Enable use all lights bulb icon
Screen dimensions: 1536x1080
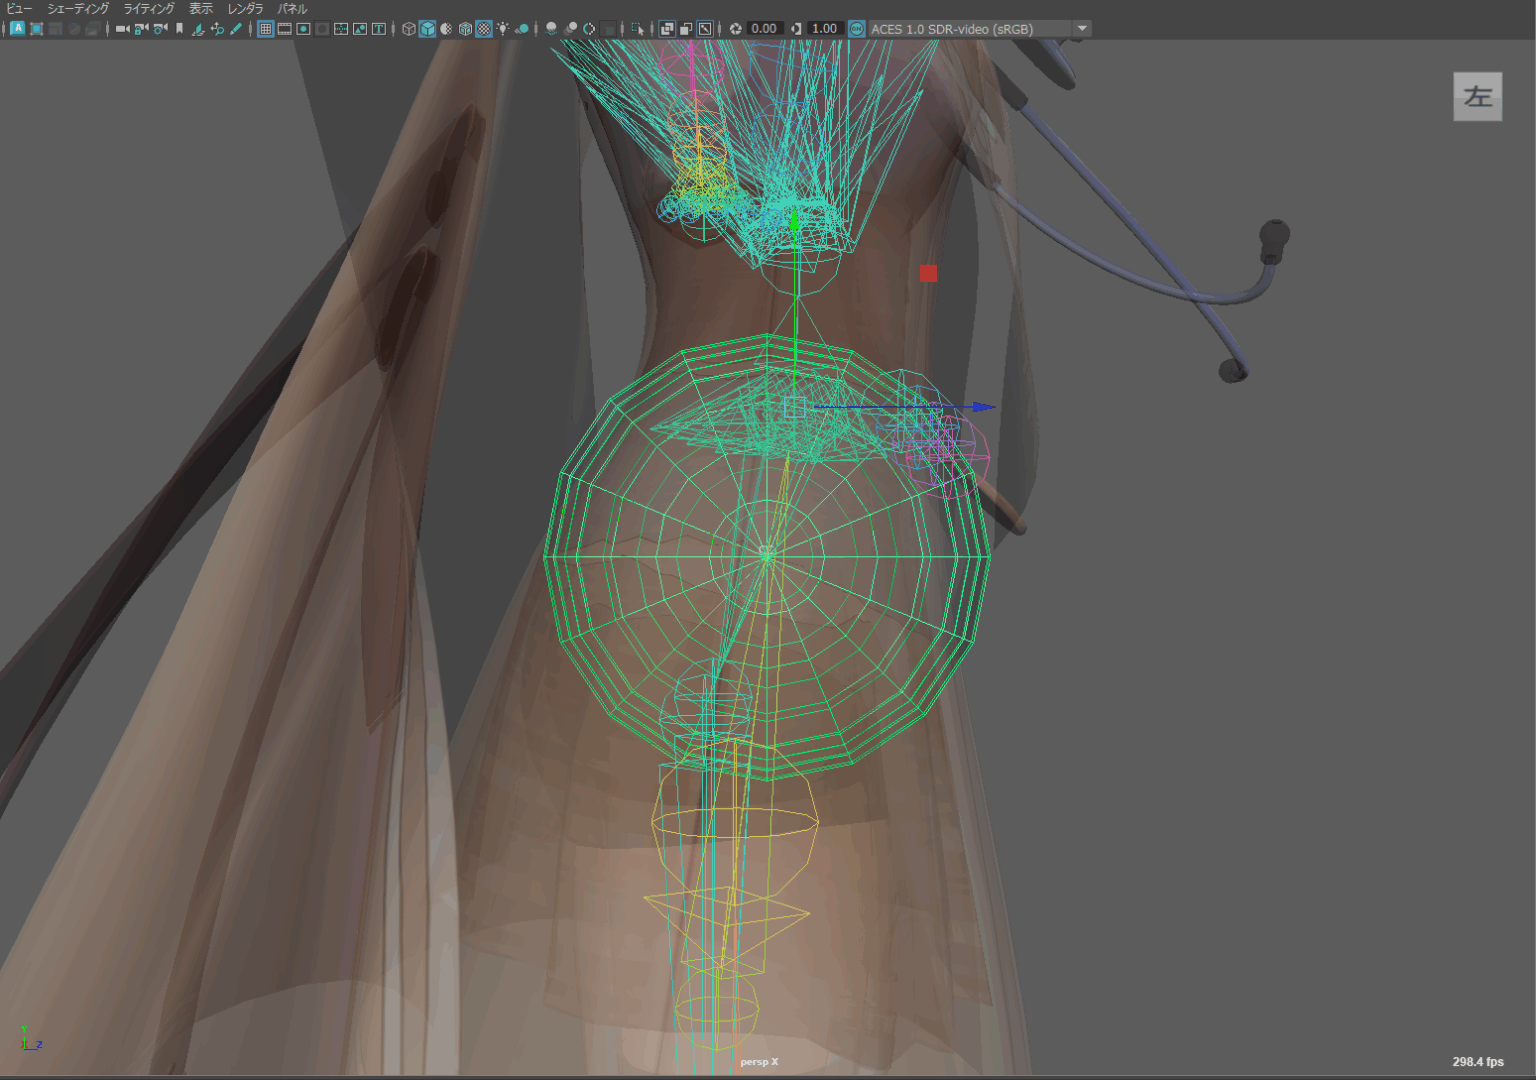503,29
